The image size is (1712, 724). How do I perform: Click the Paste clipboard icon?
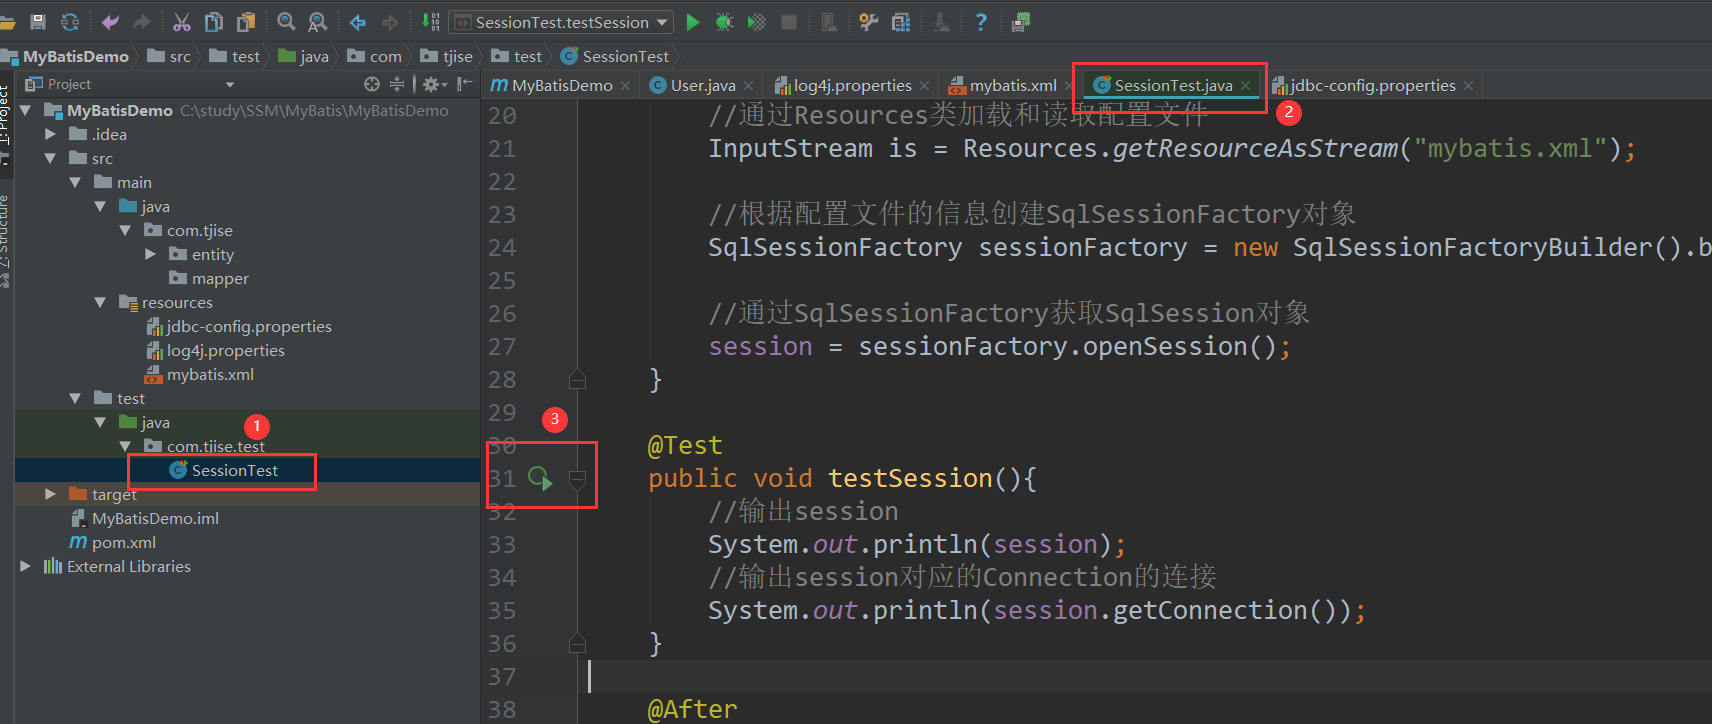[x=246, y=21]
